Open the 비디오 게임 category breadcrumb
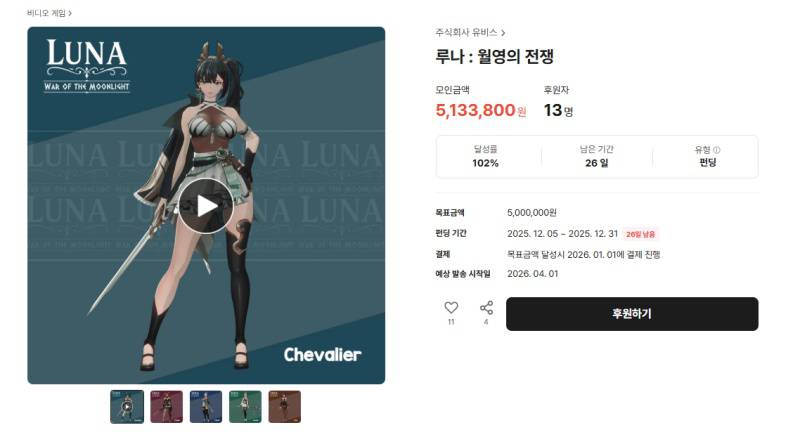800x444 pixels. [x=46, y=13]
